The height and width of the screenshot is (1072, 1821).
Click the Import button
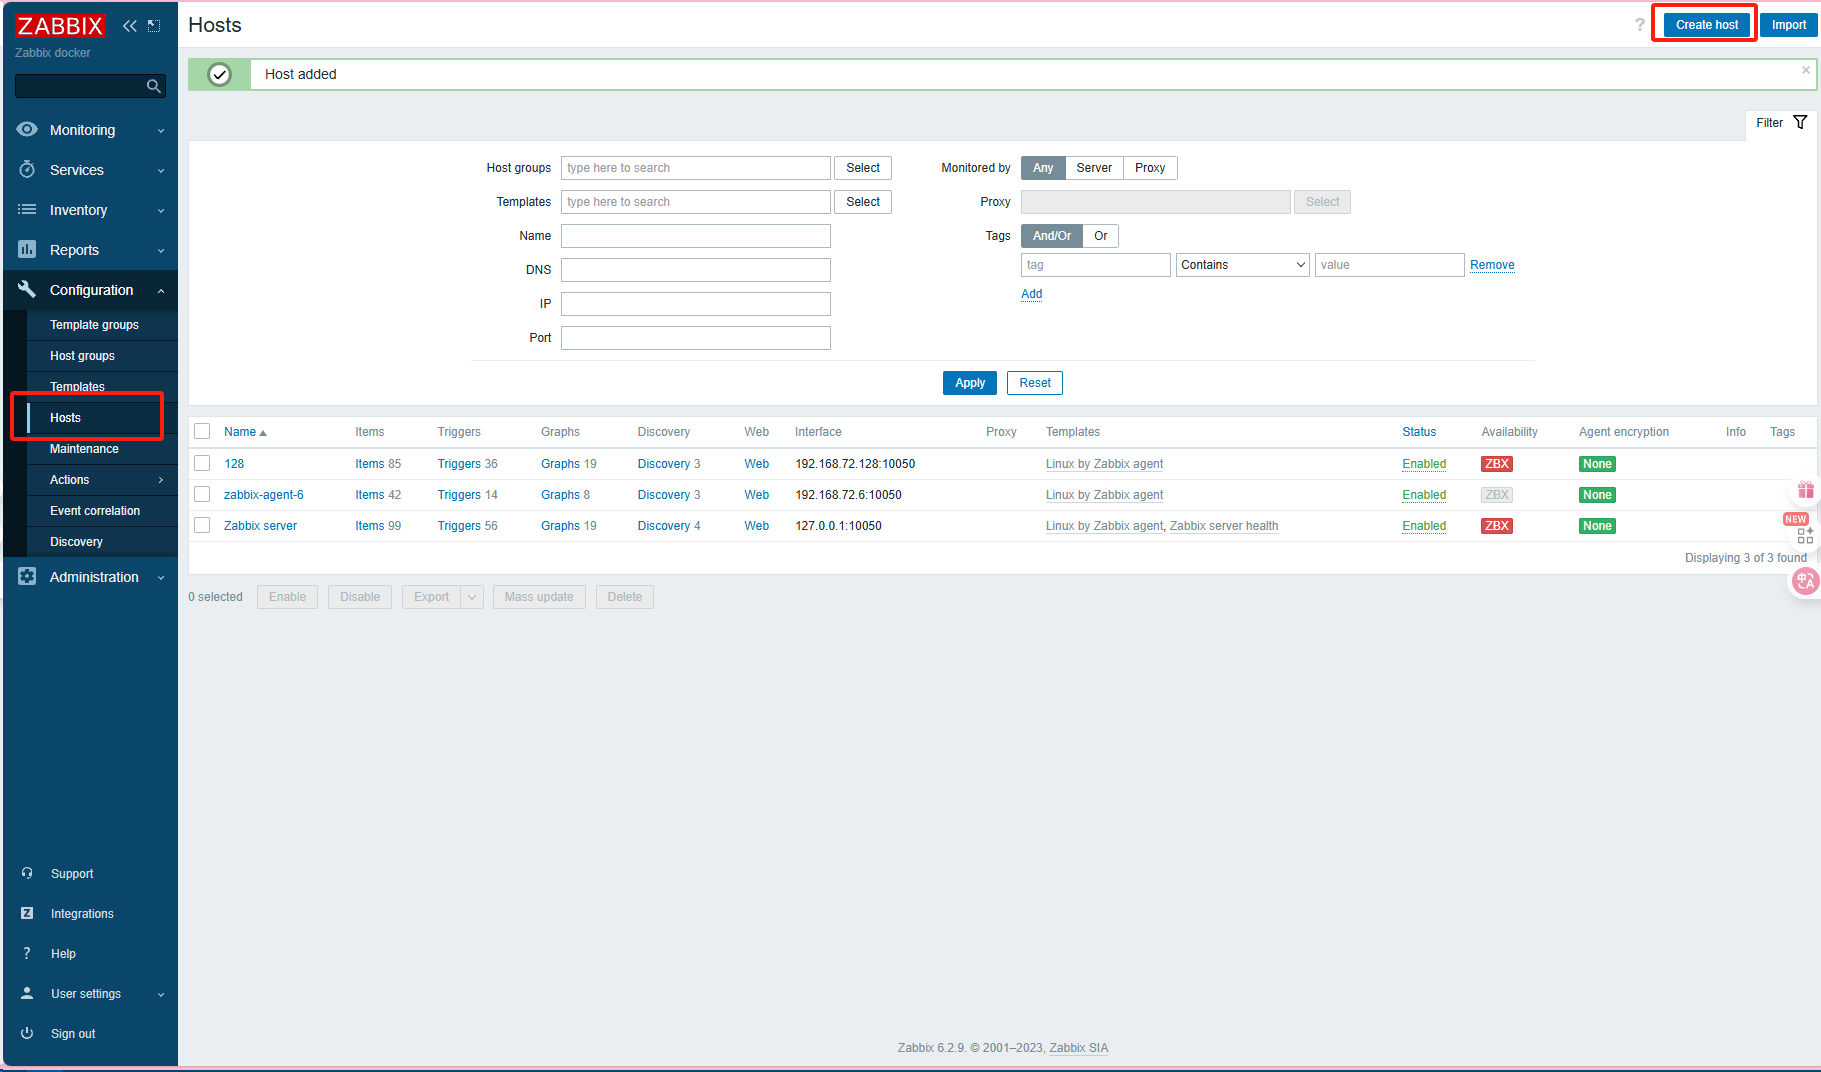pyautogui.click(x=1789, y=25)
